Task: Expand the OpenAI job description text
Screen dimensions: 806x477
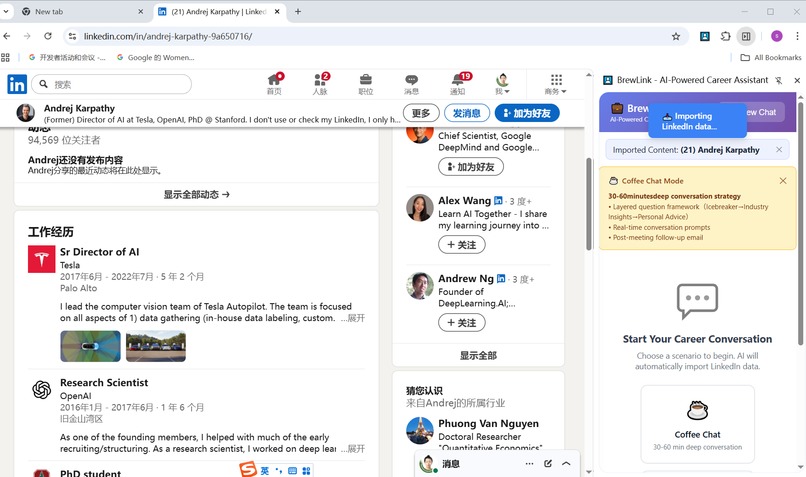Action: coord(353,449)
